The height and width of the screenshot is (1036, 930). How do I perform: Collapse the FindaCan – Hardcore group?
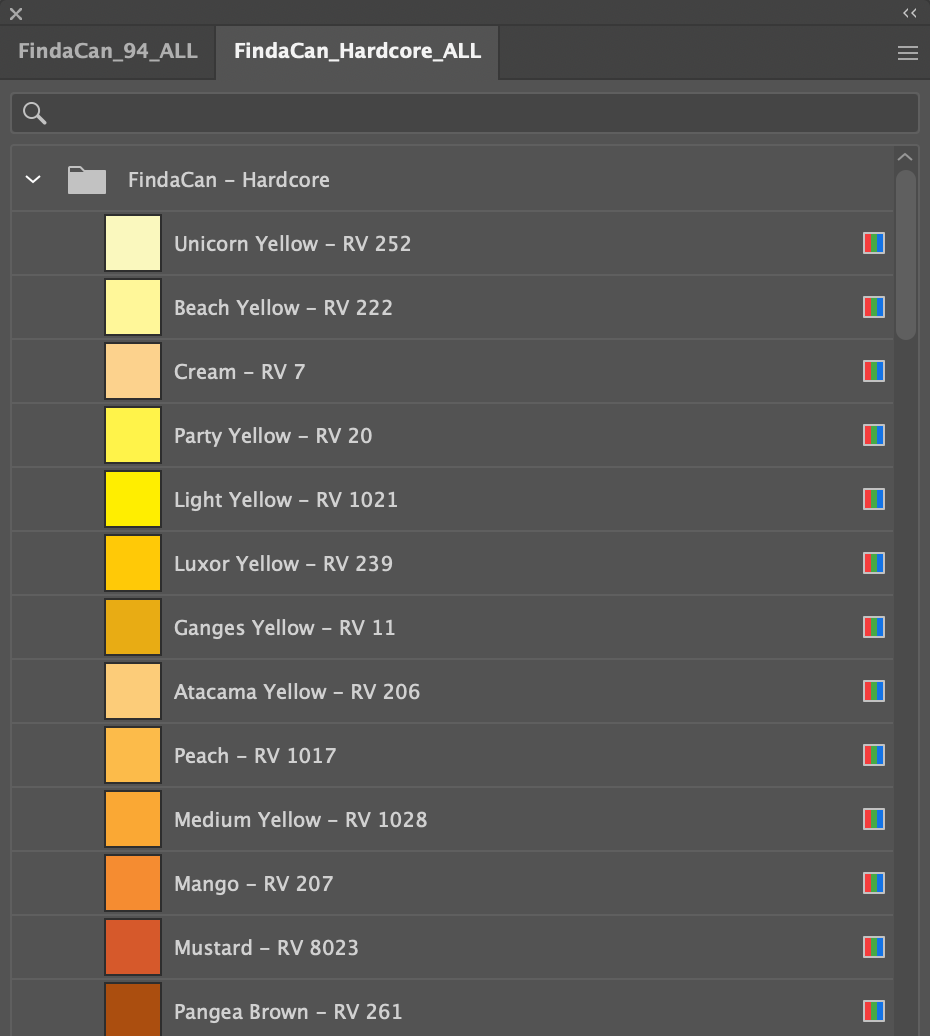click(x=33, y=179)
